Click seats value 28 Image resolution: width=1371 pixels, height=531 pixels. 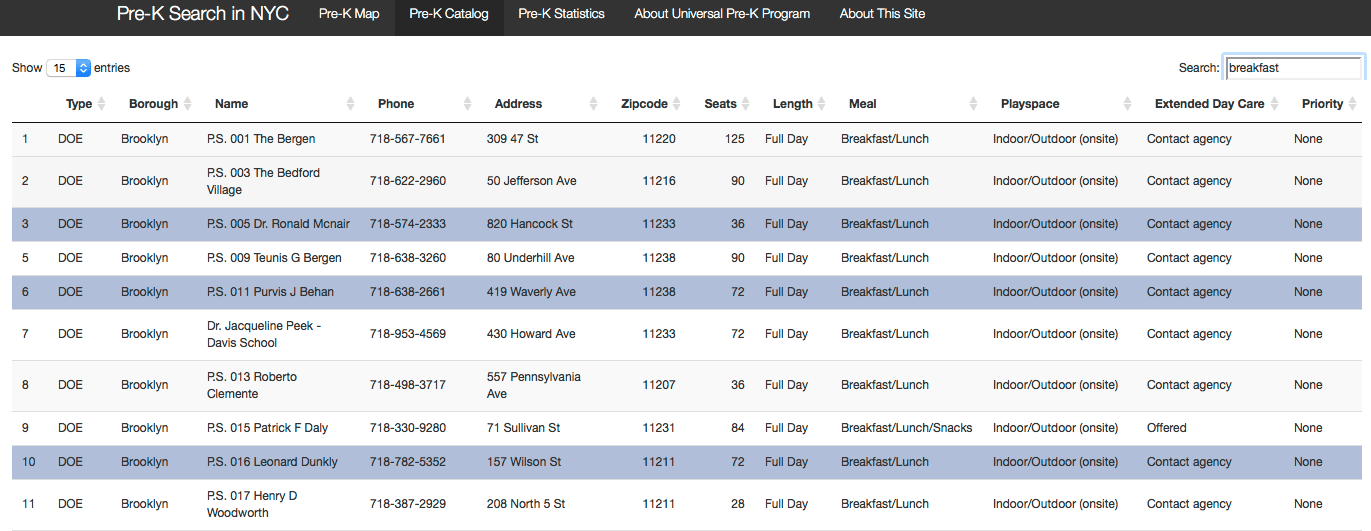click(x=738, y=504)
